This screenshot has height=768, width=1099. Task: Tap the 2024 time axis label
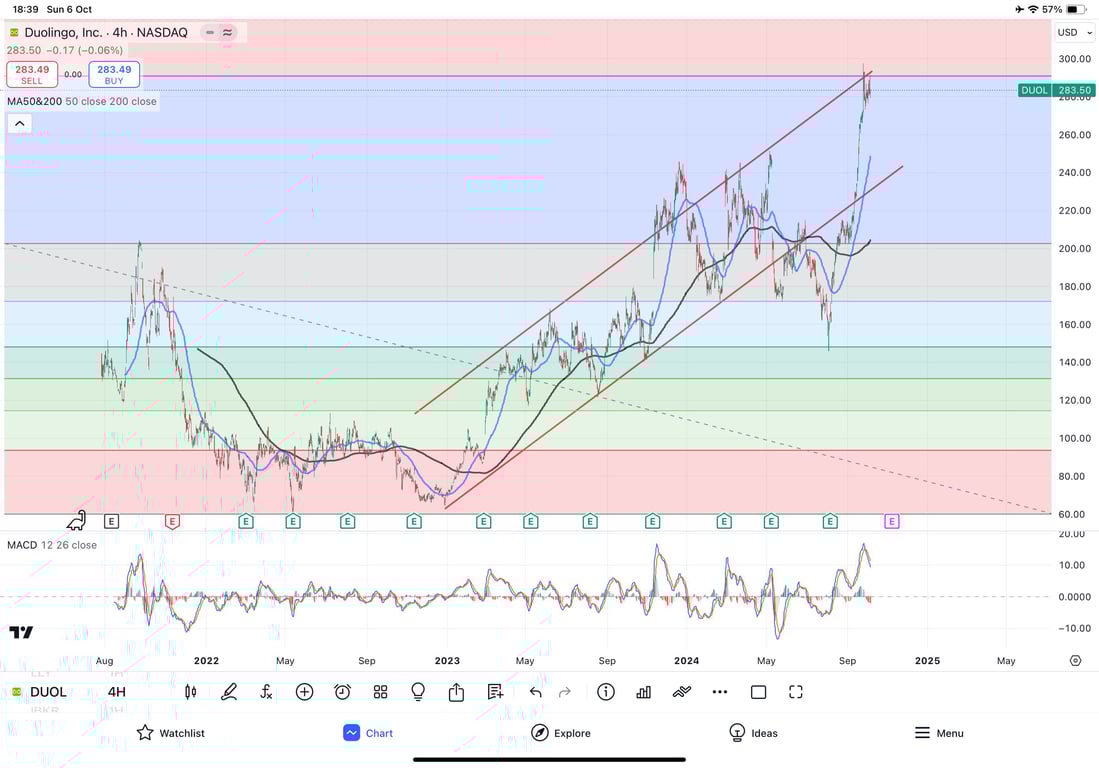[x=686, y=661]
